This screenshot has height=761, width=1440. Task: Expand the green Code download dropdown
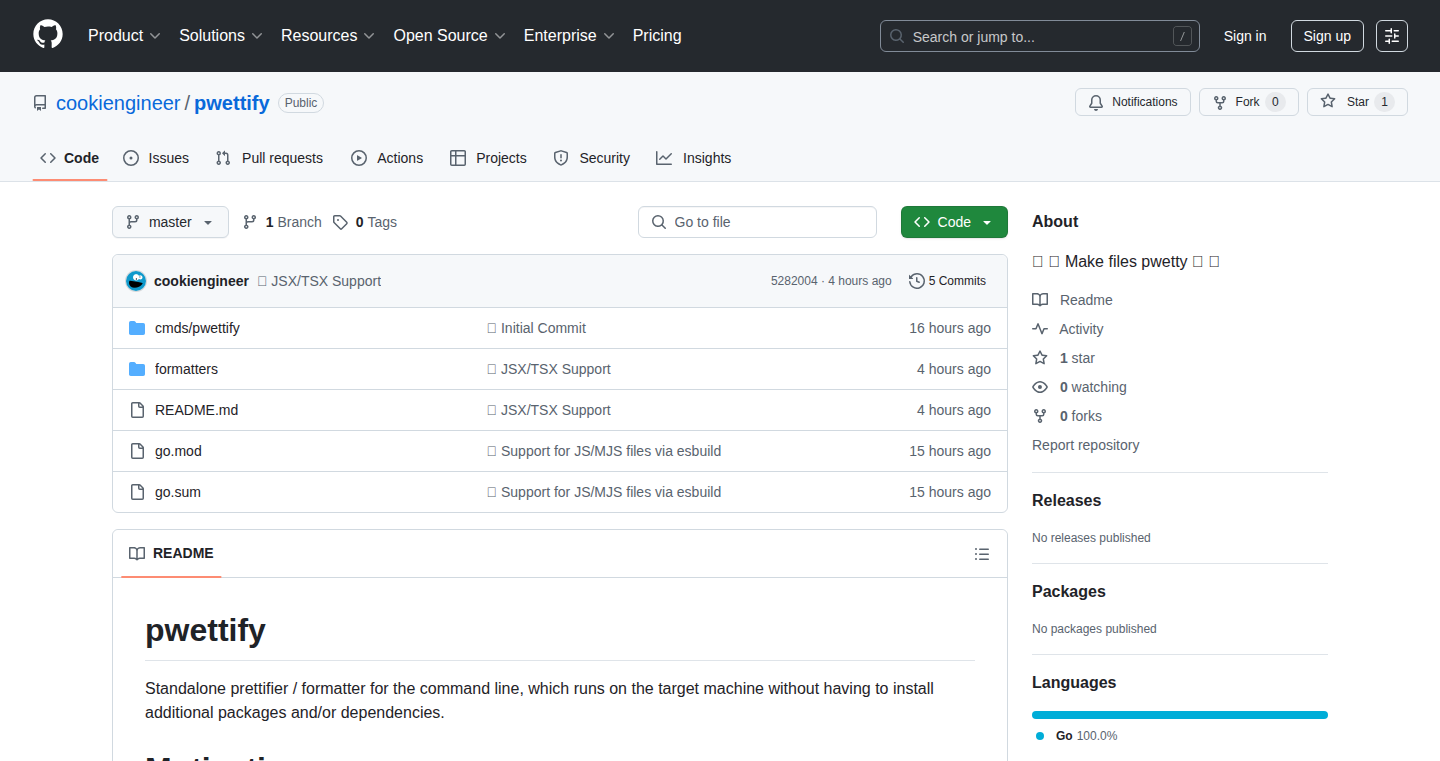(954, 222)
